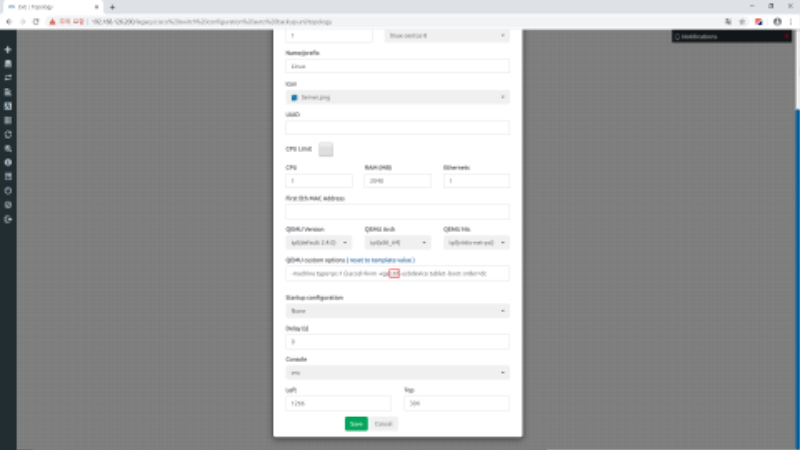Viewport: 800px width, 450px height.
Task: Open the Status sidebar icon
Action: 8,162
